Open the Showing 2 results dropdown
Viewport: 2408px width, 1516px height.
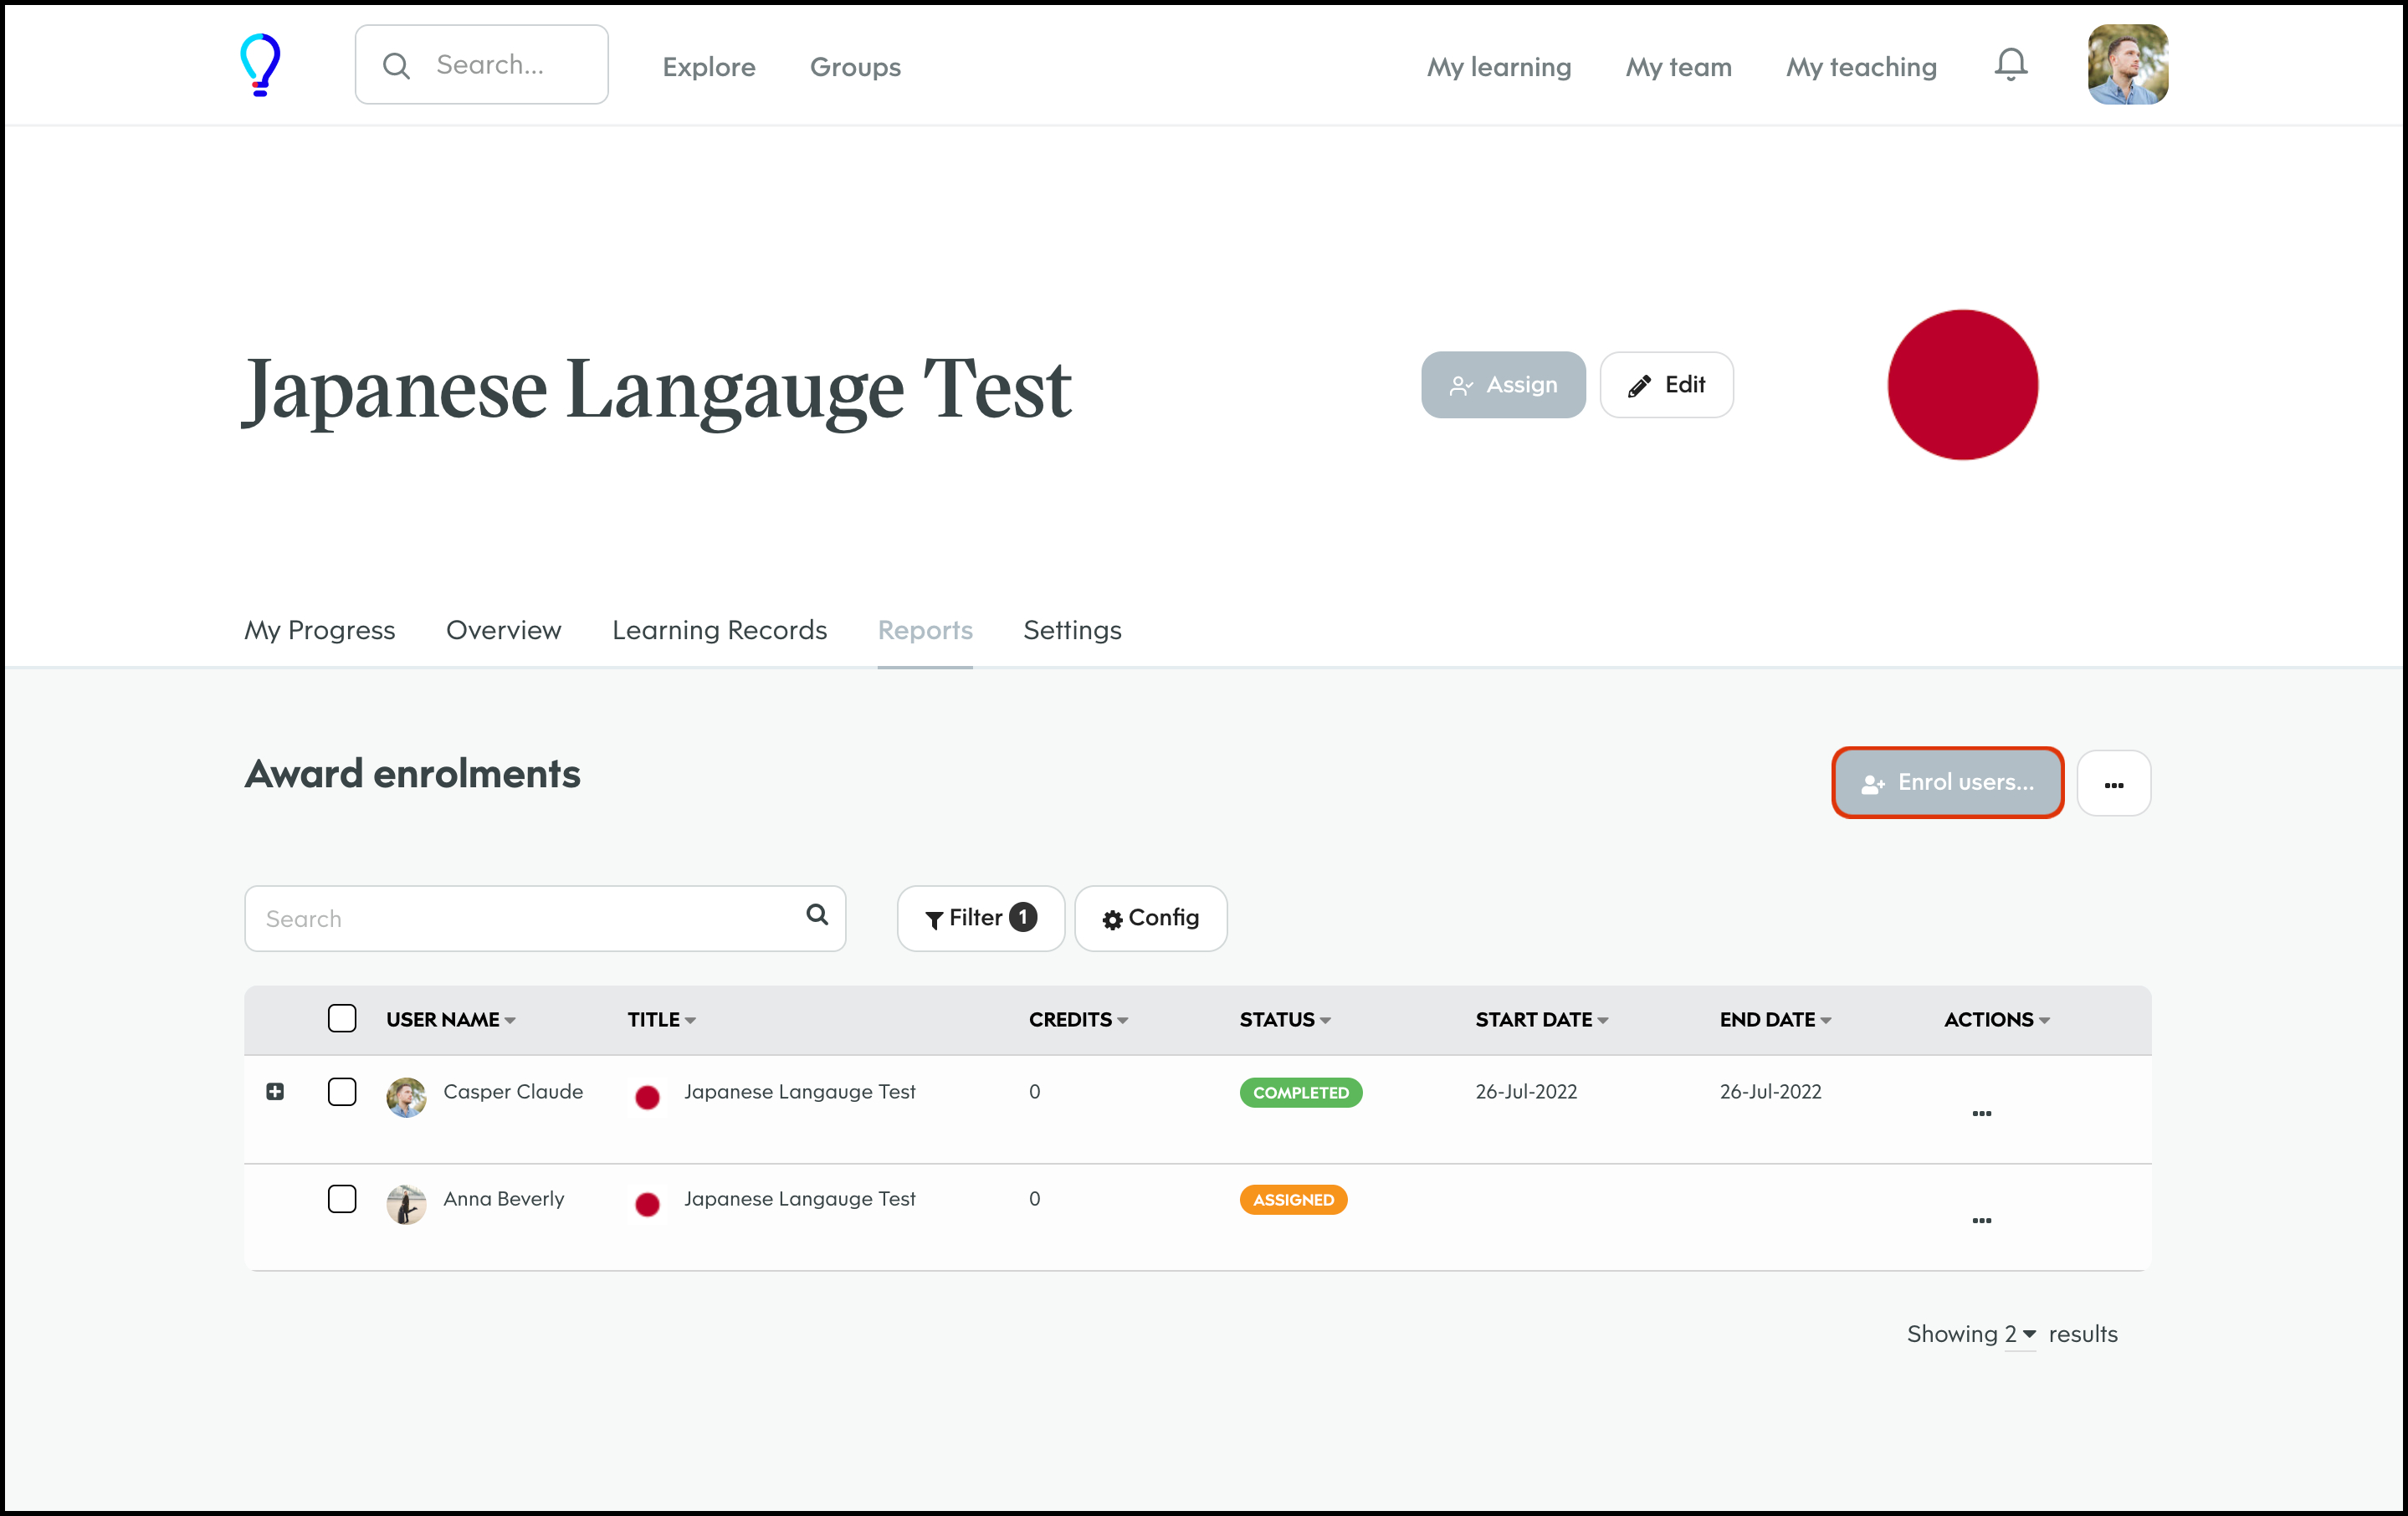pos(2020,1334)
